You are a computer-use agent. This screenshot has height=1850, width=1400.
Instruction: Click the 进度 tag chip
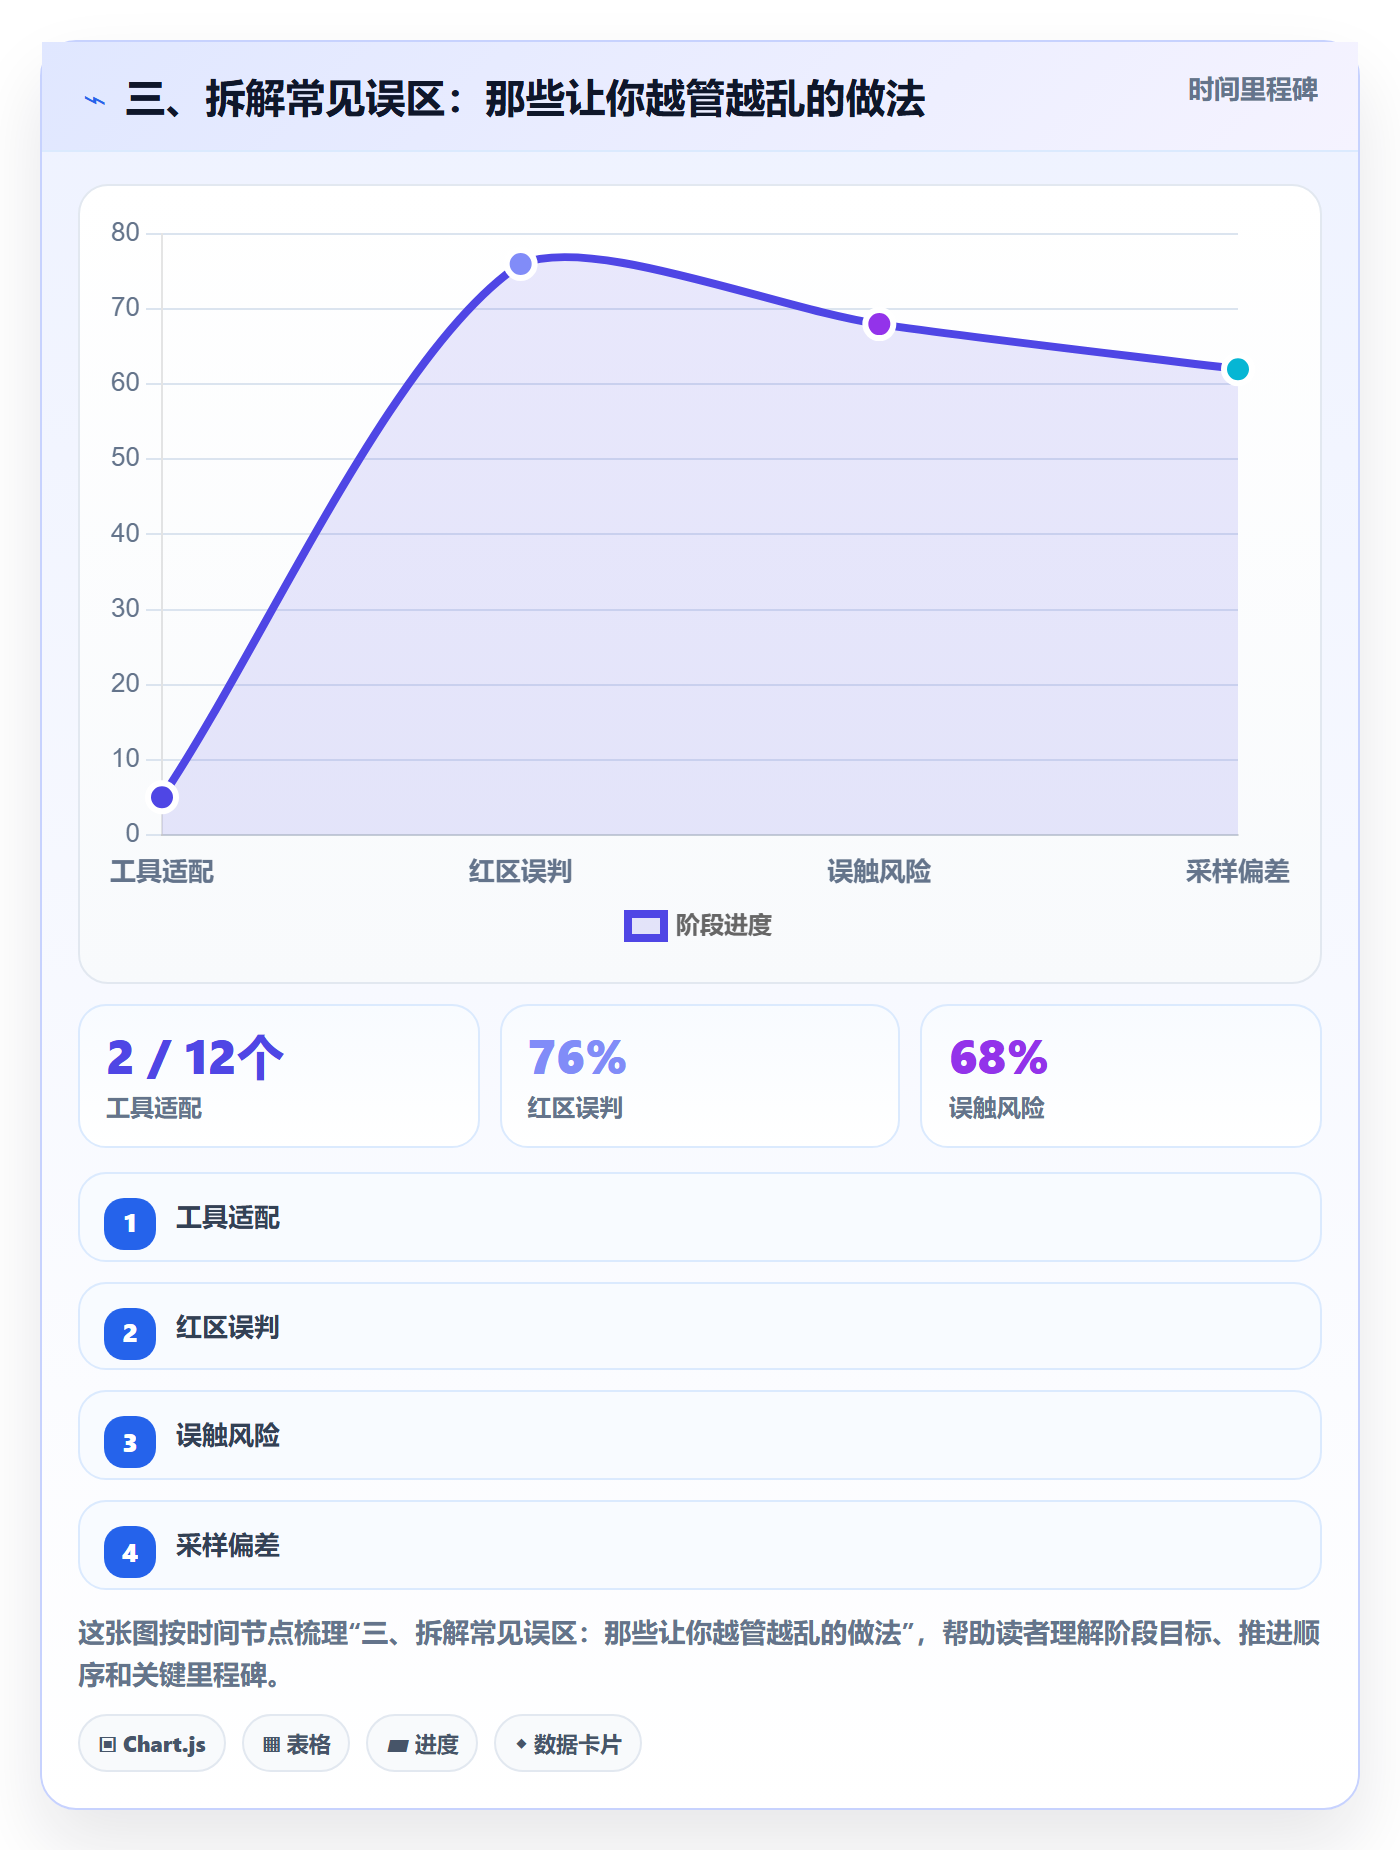422,1744
